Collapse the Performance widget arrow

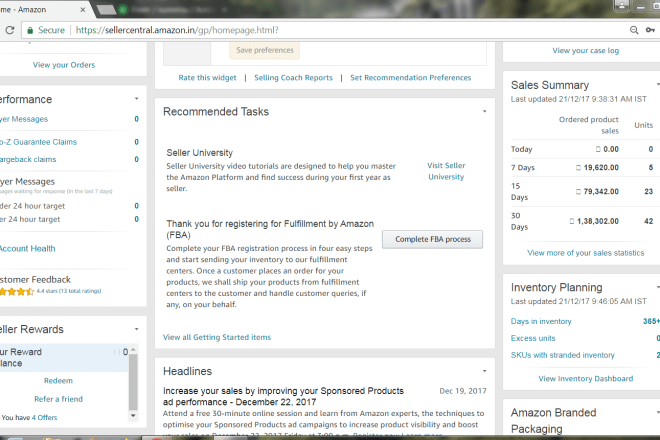[x=136, y=99]
